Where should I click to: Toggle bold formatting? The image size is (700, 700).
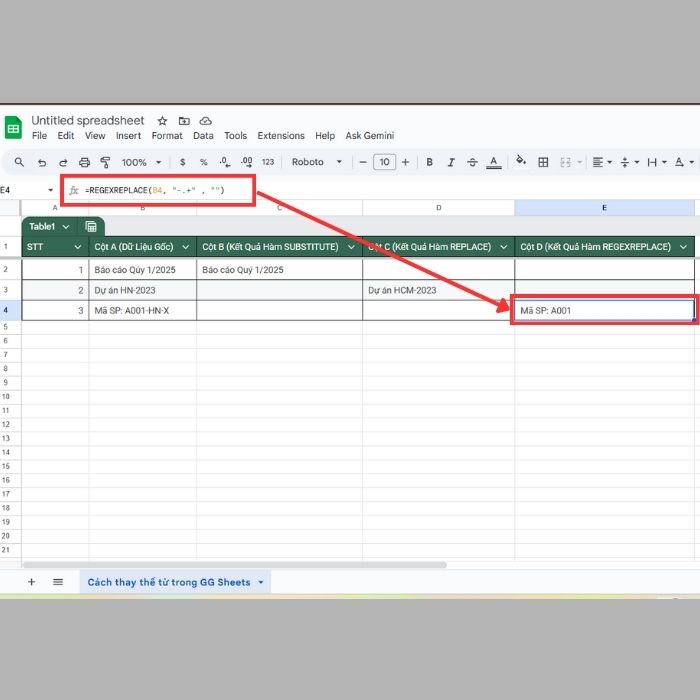[429, 162]
